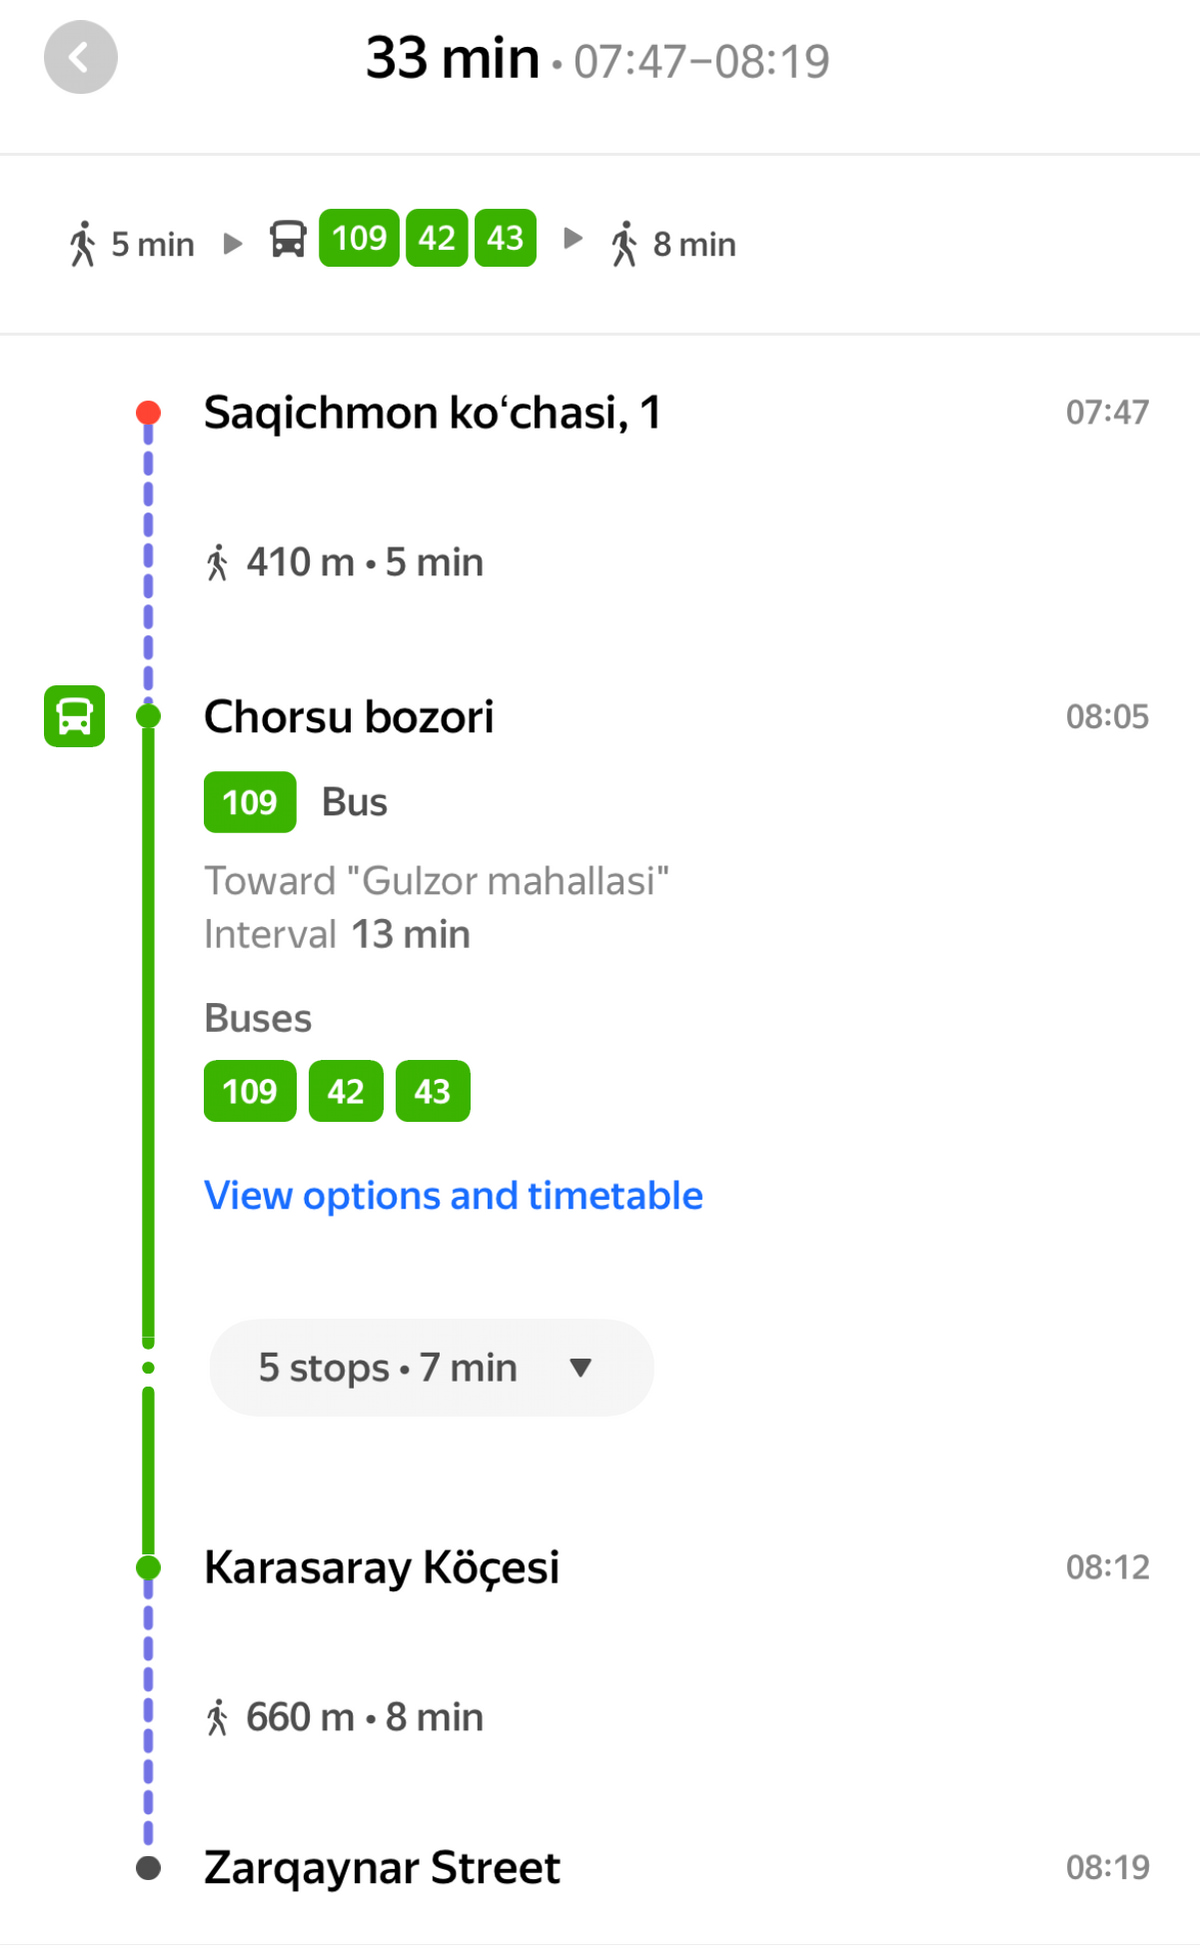This screenshot has width=1200, height=1957.
Task: Select route 109 badge in top summary
Action: point(359,238)
